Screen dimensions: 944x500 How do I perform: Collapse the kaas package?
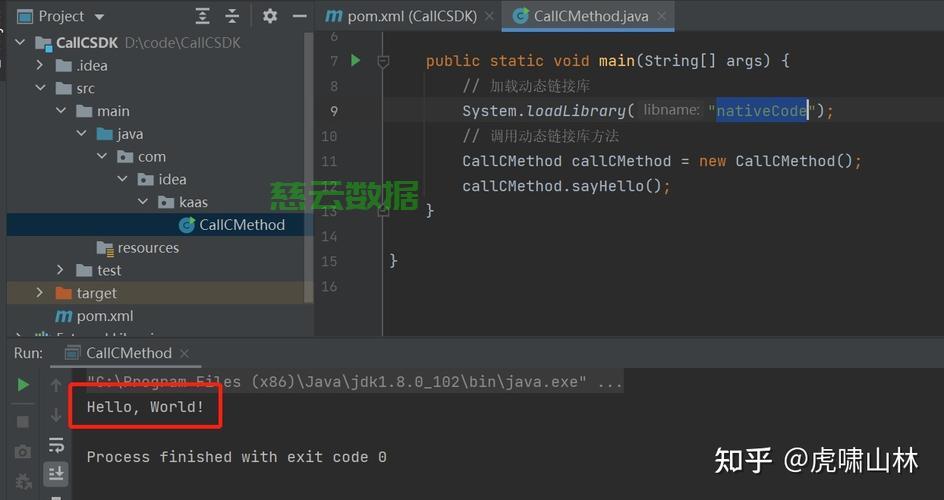tap(143, 202)
